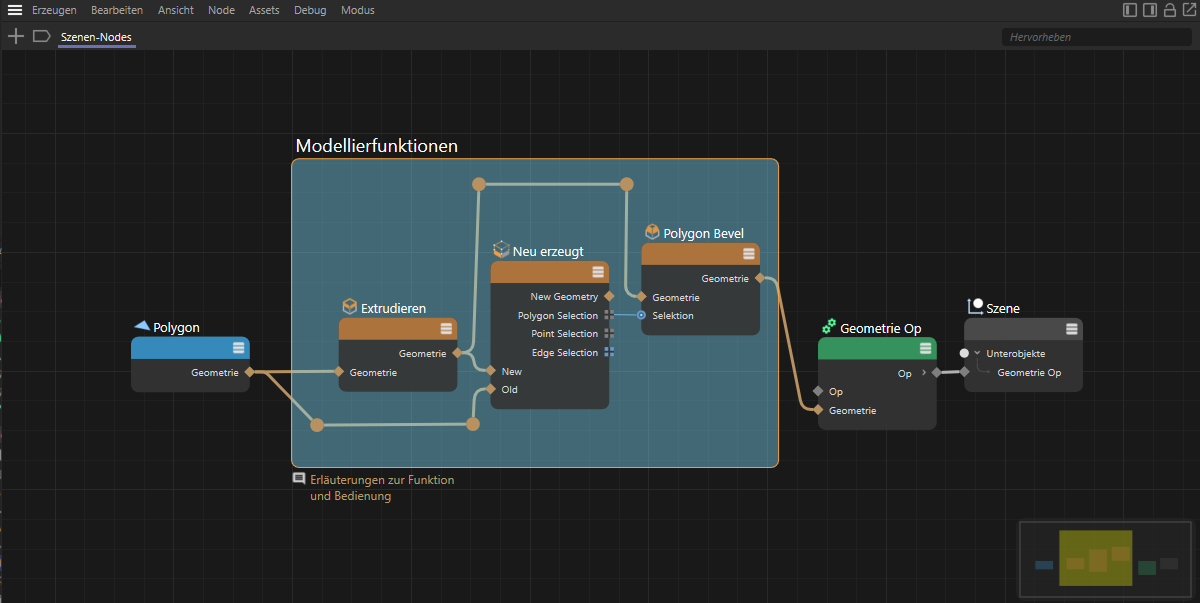The width and height of the screenshot is (1200, 603).
Task: Toggle the left side panel
Action: click(1130, 10)
